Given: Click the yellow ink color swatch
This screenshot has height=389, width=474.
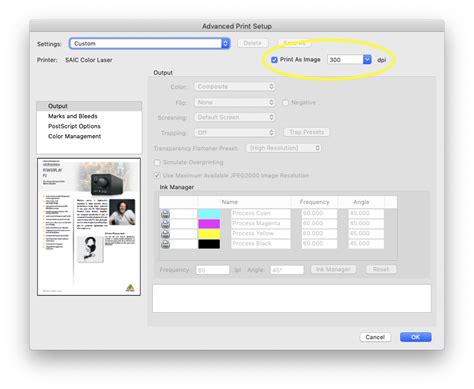Looking at the screenshot, I should click(209, 234).
